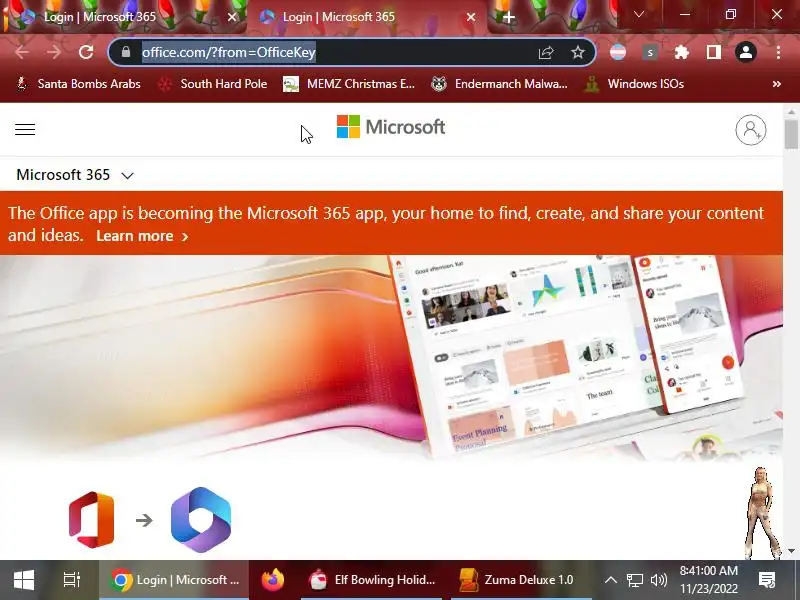This screenshot has height=600, width=800.
Task: Click the sign-in account icon
Action: (x=751, y=130)
